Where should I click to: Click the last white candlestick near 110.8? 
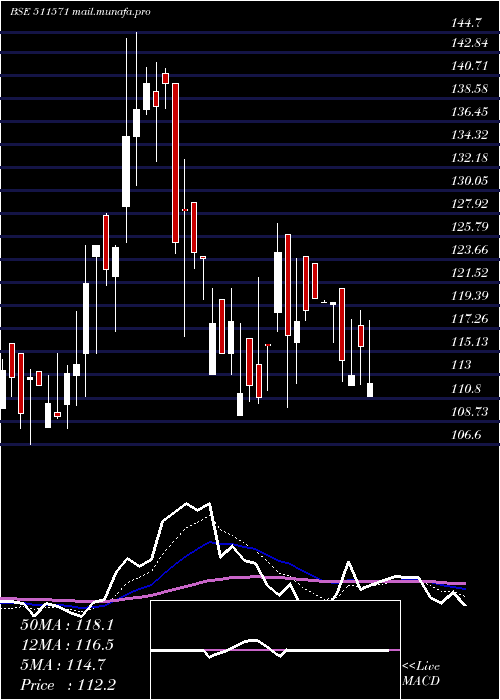pyautogui.click(x=370, y=390)
